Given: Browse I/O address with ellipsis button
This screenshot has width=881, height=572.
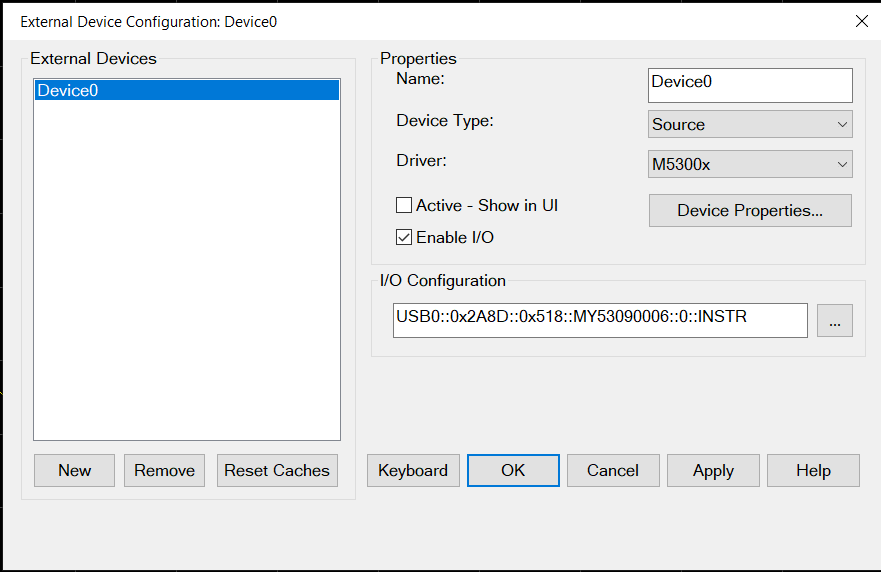Looking at the screenshot, I should (835, 320).
